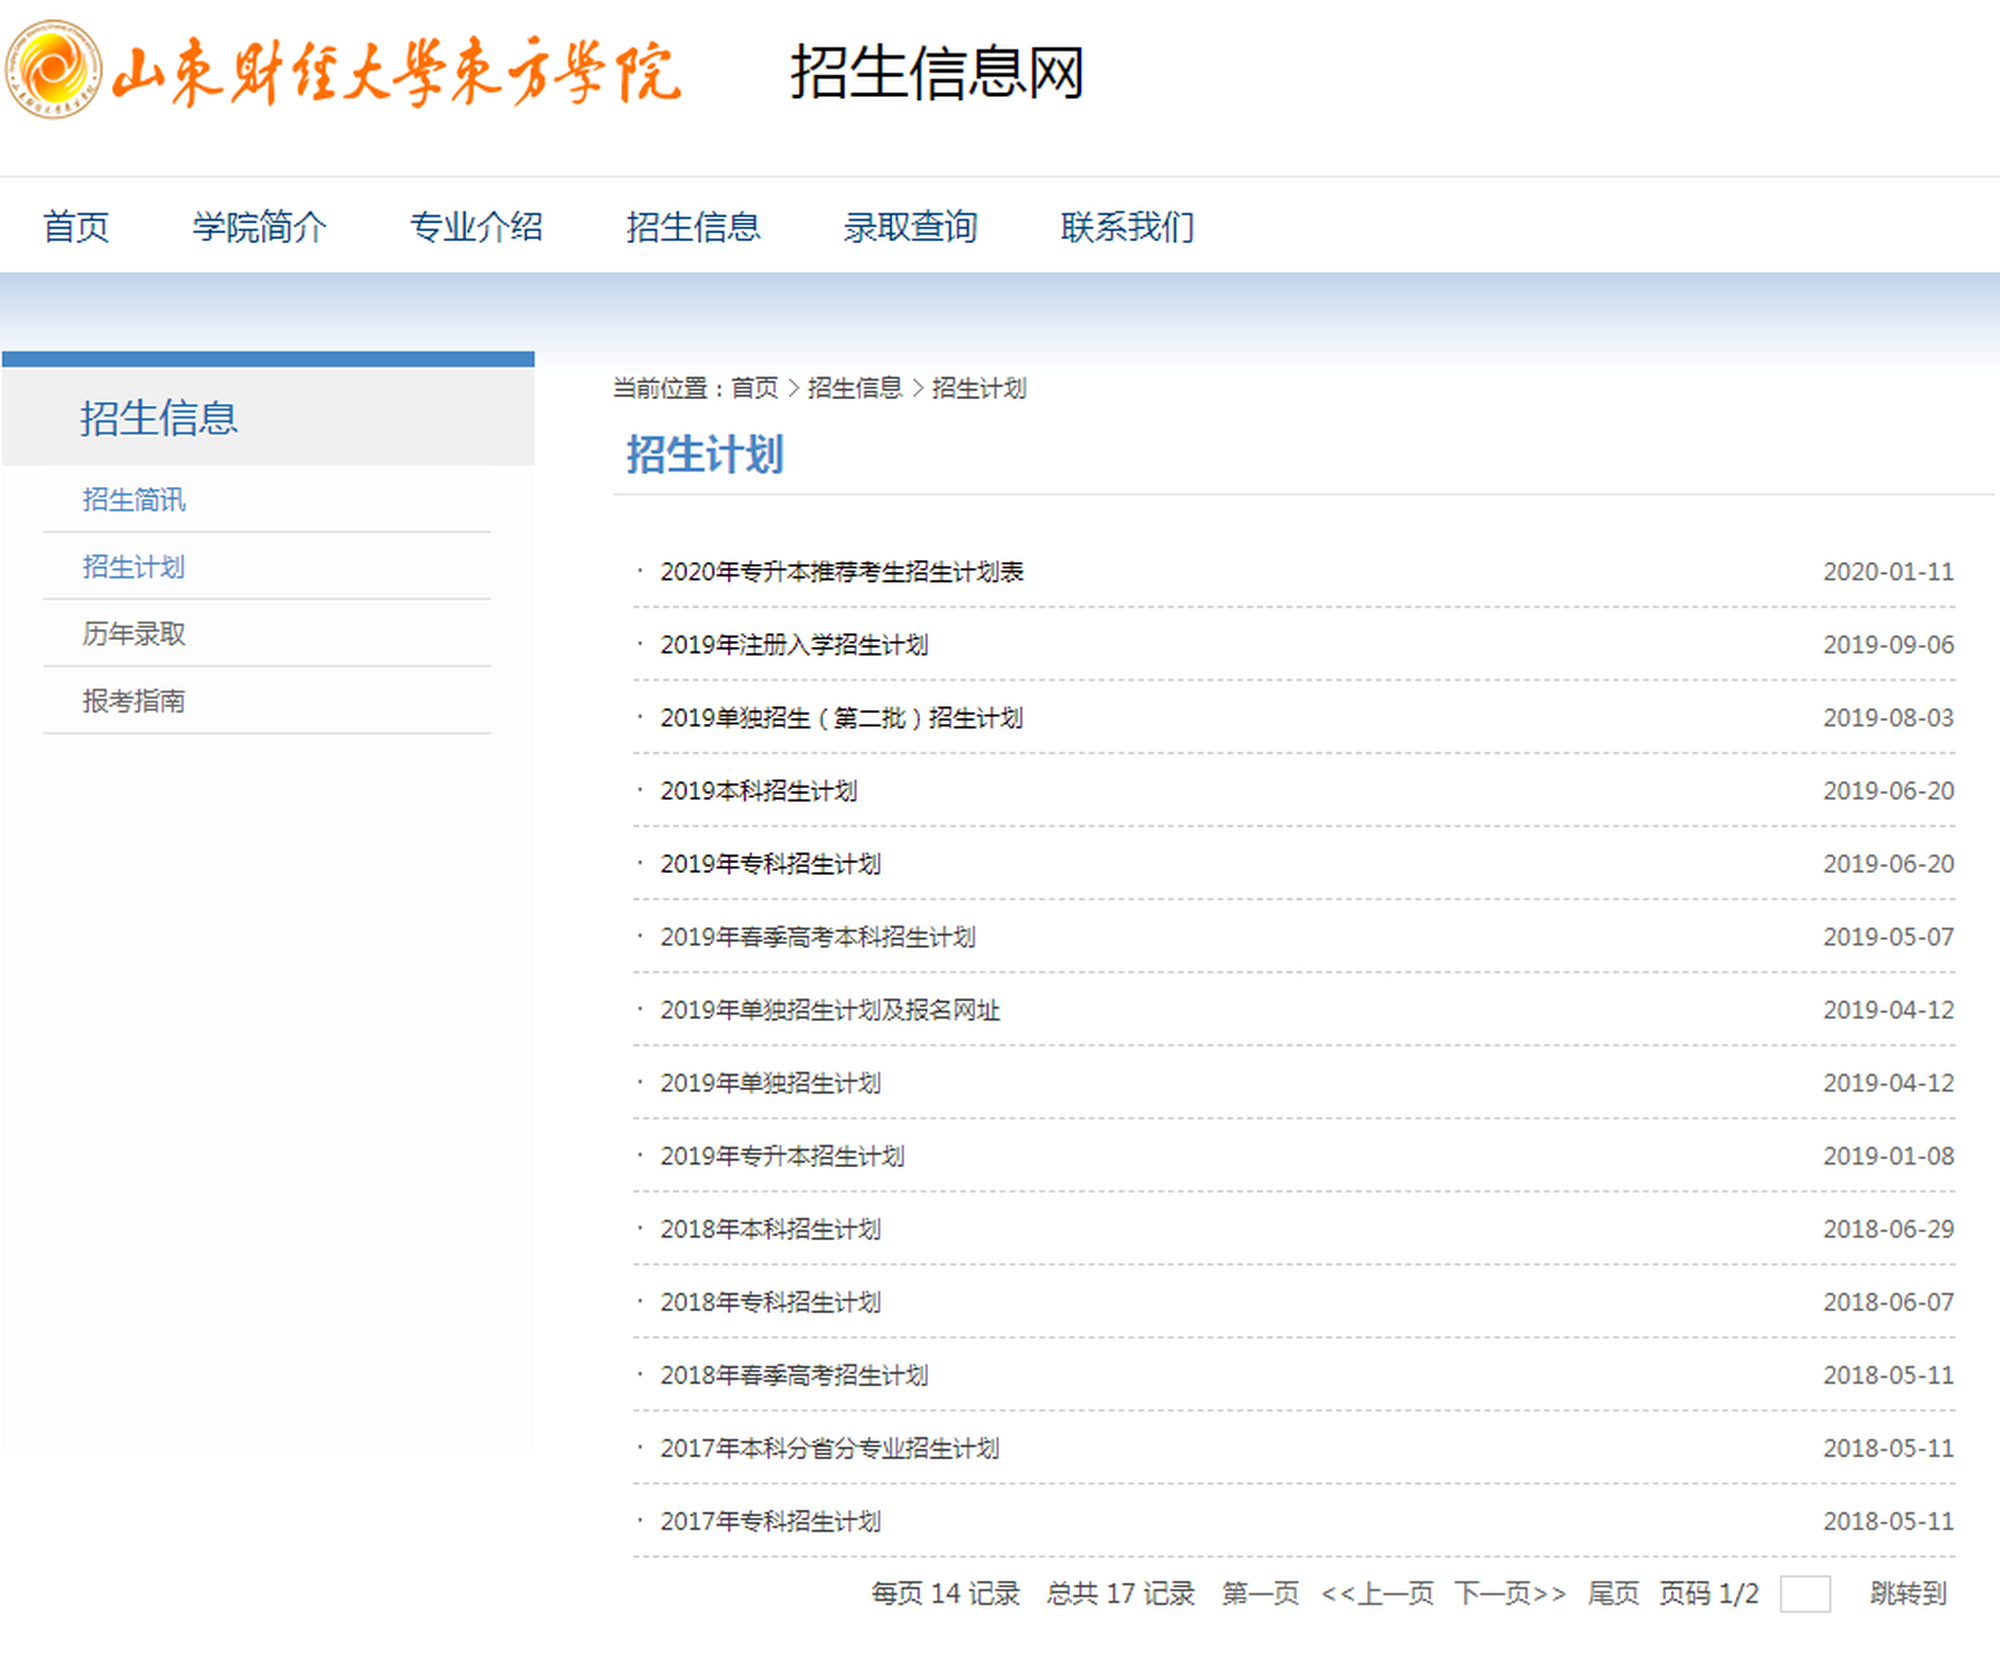Click the 每页 14 记录 text
Viewport: 2000px width, 1658px height.
pos(945,1593)
